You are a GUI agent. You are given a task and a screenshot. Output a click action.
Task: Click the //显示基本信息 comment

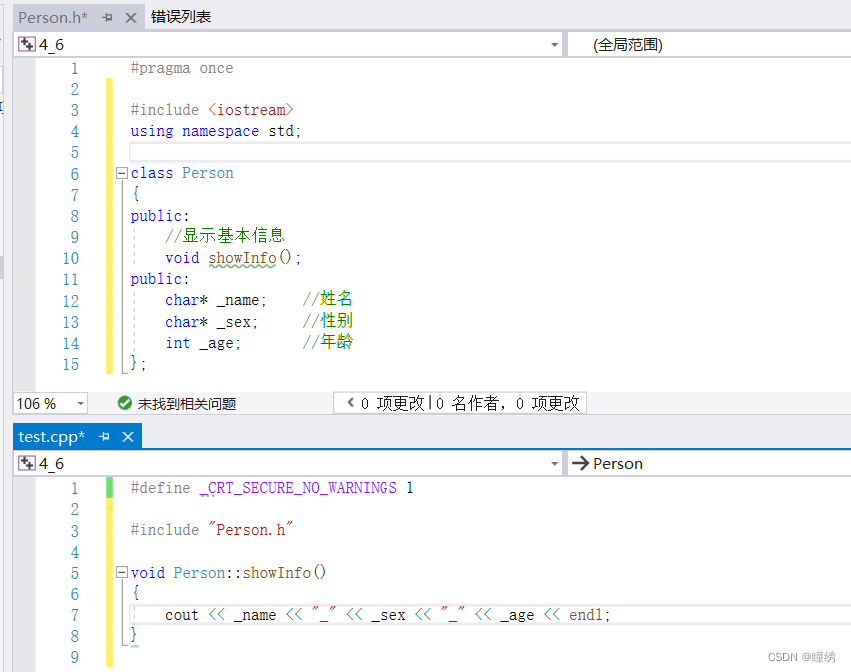coord(225,236)
